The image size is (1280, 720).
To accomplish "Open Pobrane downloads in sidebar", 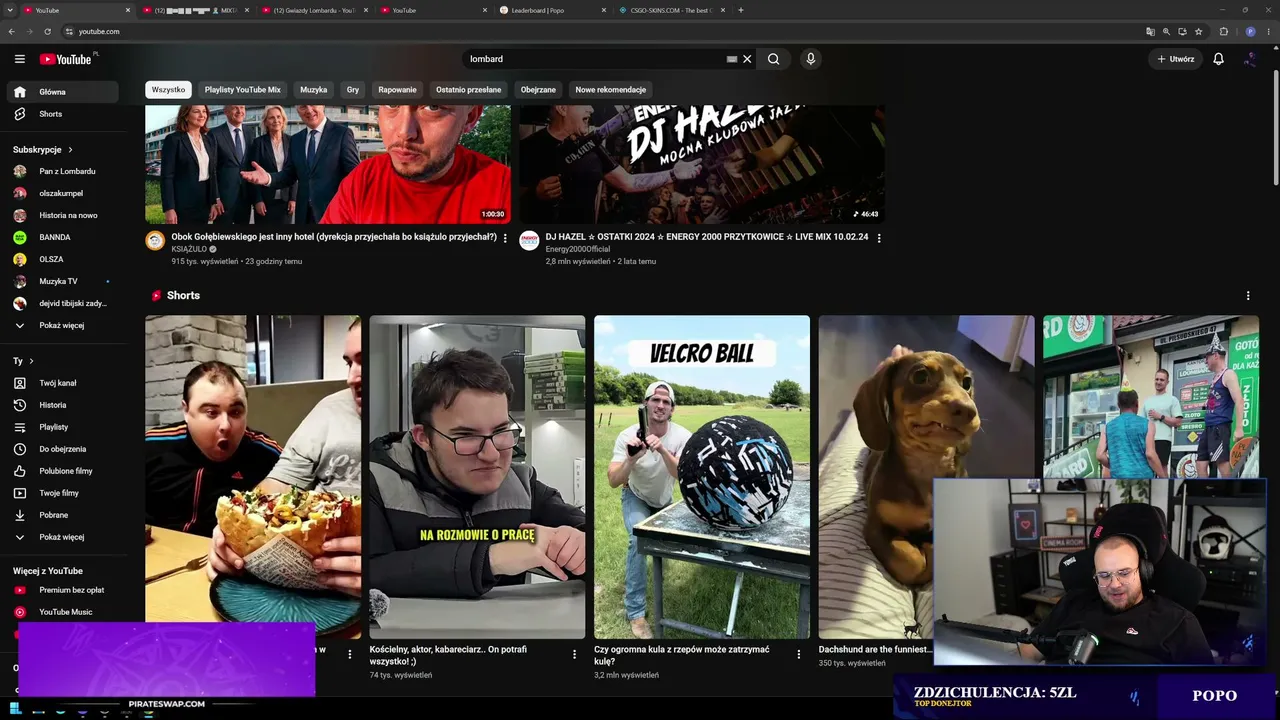I will point(62,515).
